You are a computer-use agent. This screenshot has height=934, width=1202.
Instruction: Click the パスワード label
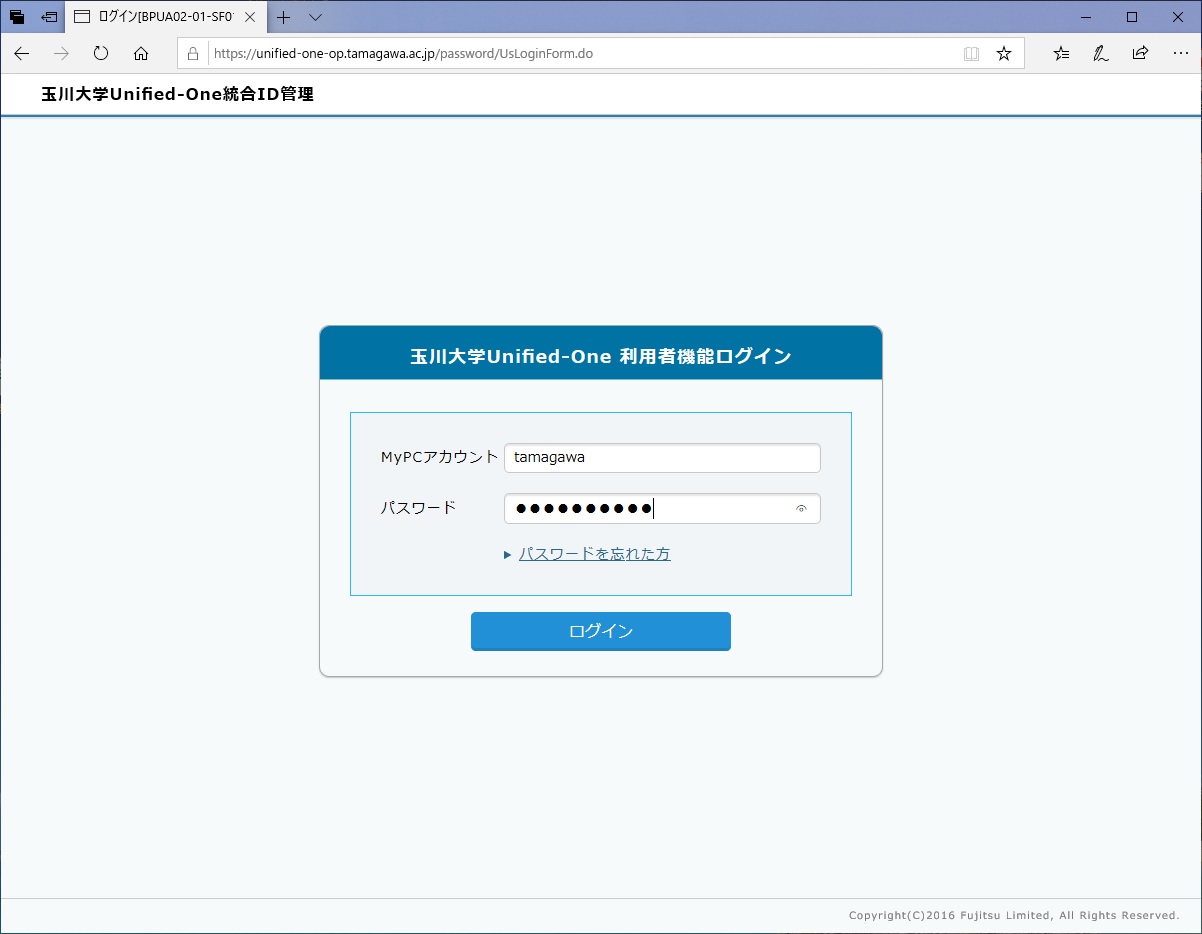(418, 507)
